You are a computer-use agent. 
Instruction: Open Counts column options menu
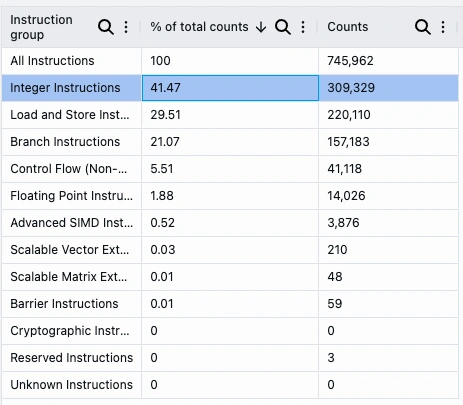click(443, 27)
